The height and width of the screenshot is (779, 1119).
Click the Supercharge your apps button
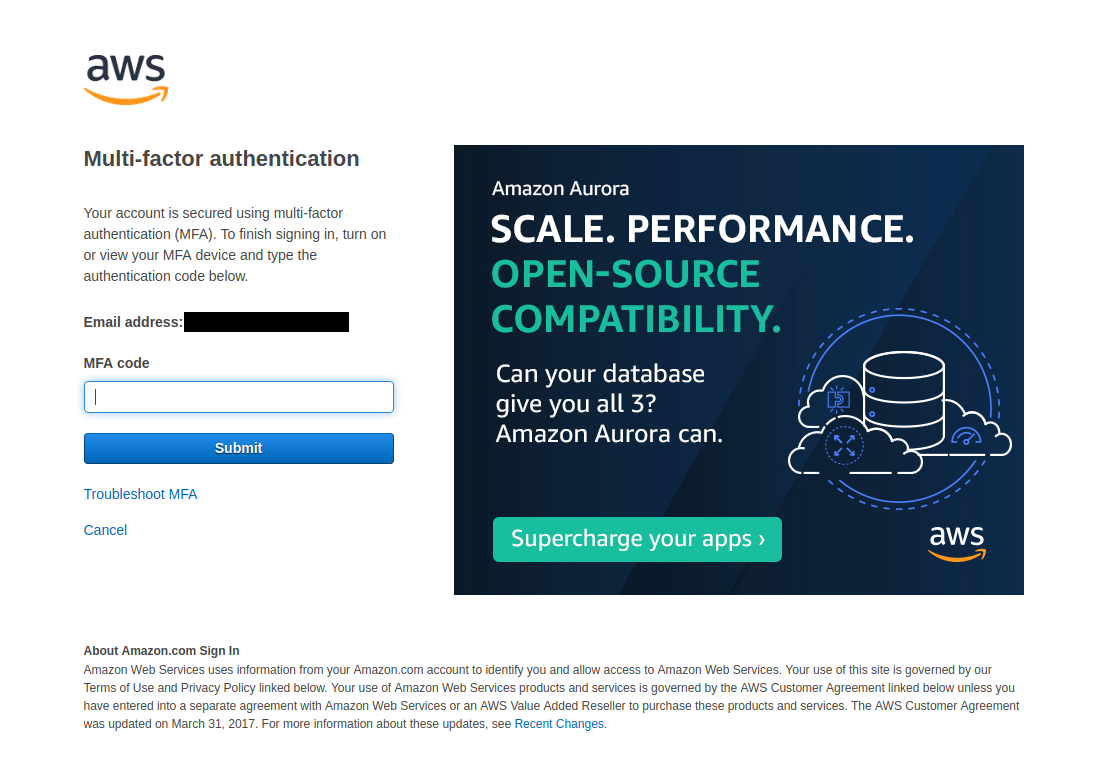[x=636, y=539]
